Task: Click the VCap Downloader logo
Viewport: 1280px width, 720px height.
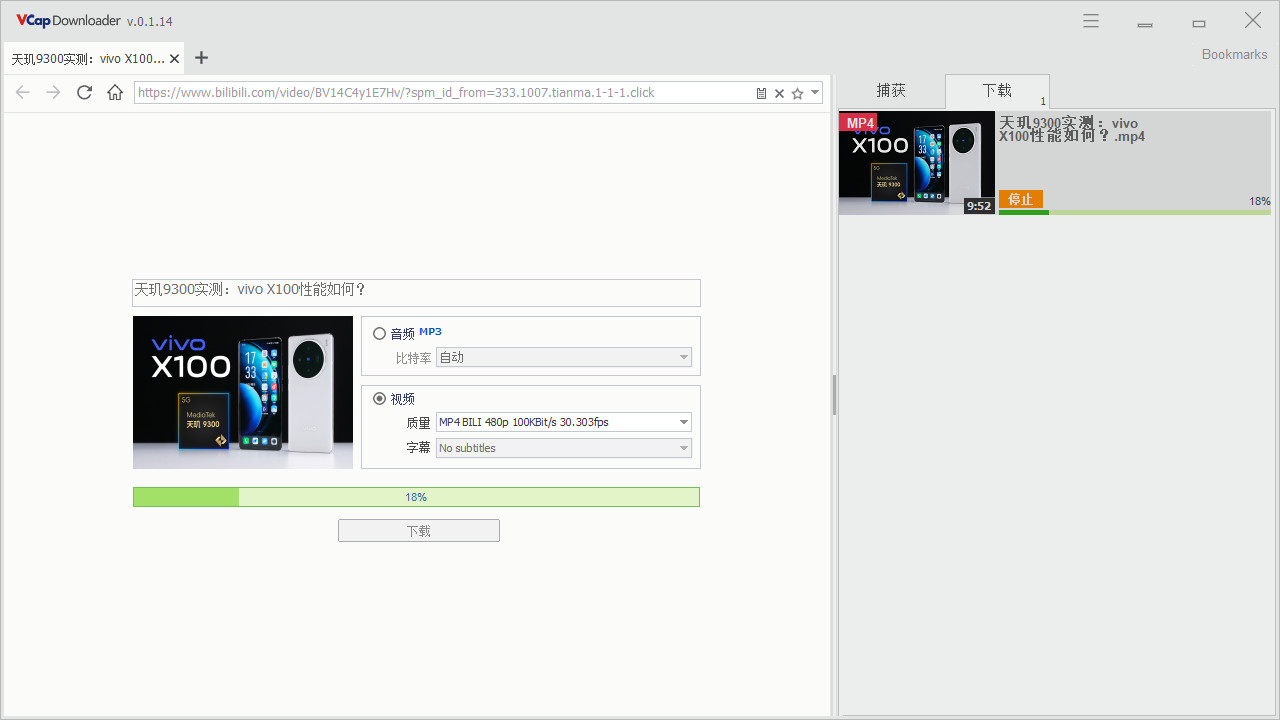Action: click(x=68, y=21)
